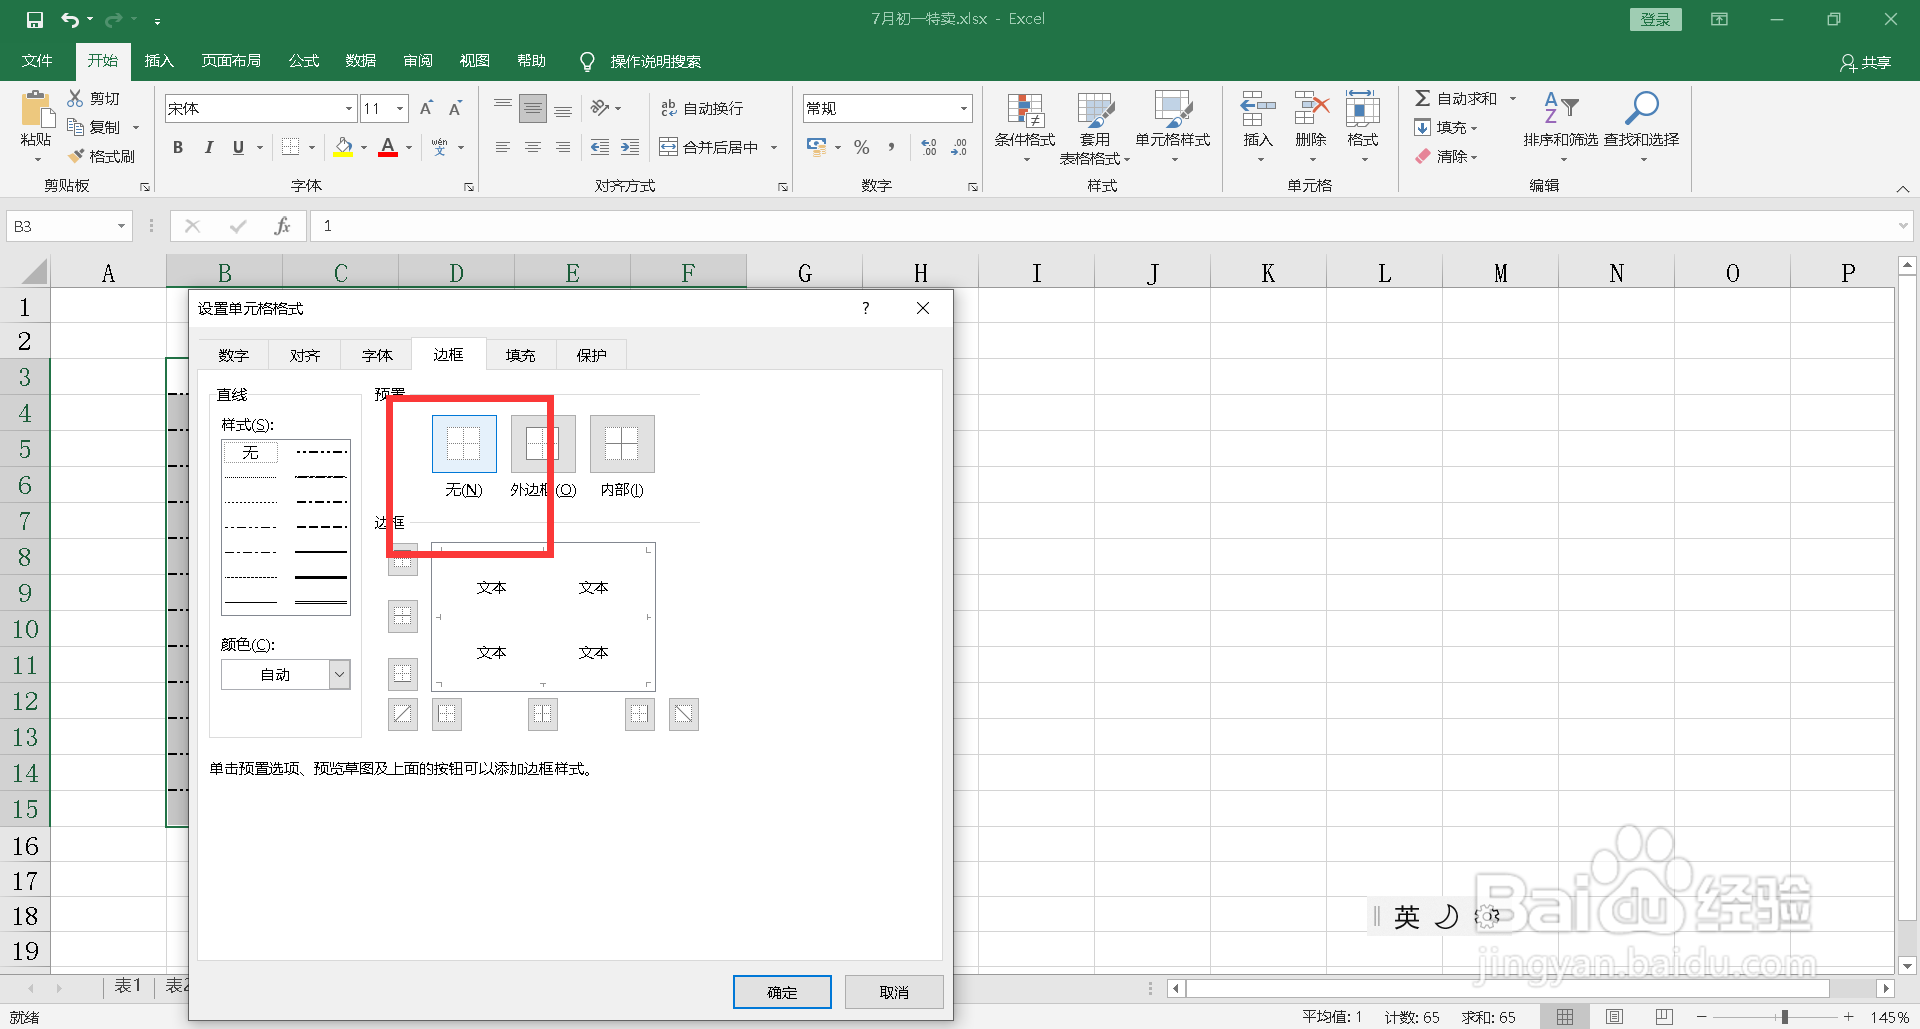This screenshot has height=1029, width=1920.
Task: Click the Cell Styles icon
Action: [1173, 110]
